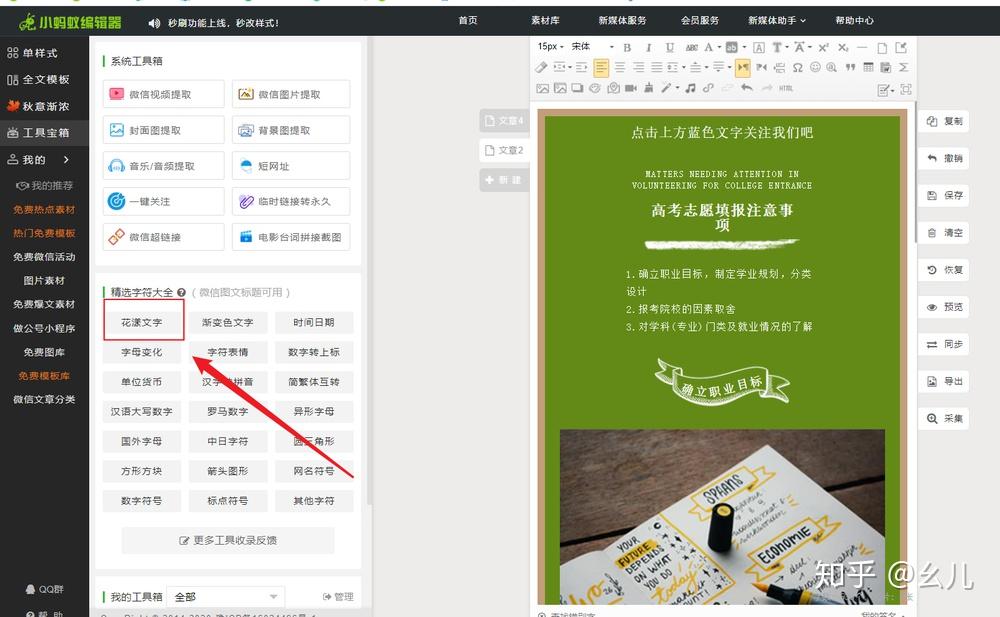Screen dimensions: 1000x617
Task: Toggle underline text formatting
Action: pyautogui.click(x=670, y=47)
